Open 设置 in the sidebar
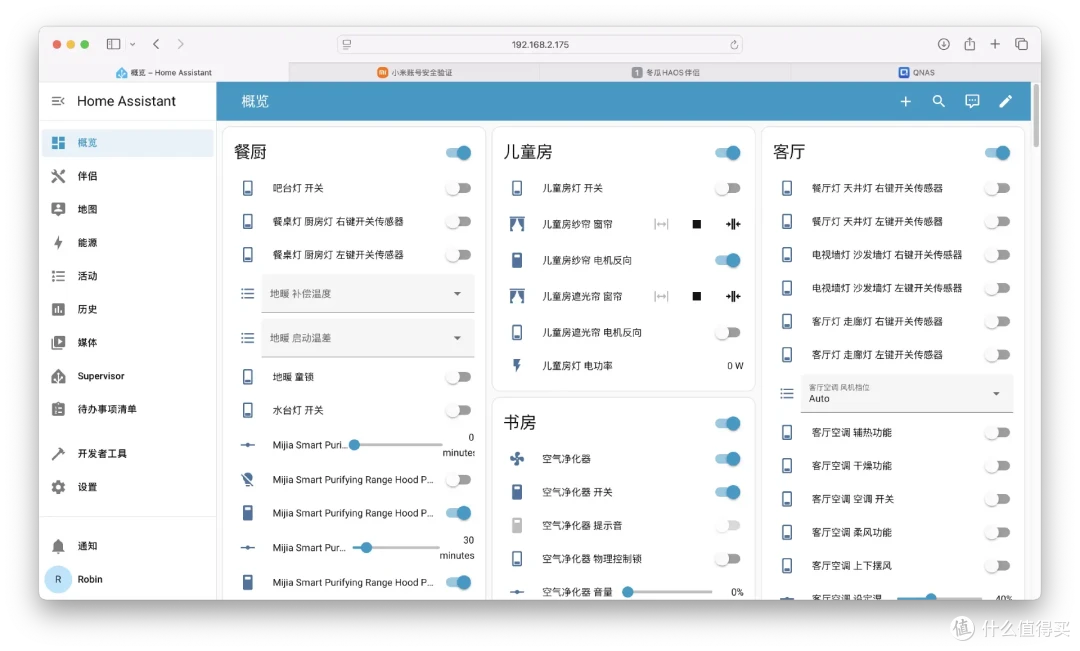This screenshot has height=651, width=1080. point(127,487)
